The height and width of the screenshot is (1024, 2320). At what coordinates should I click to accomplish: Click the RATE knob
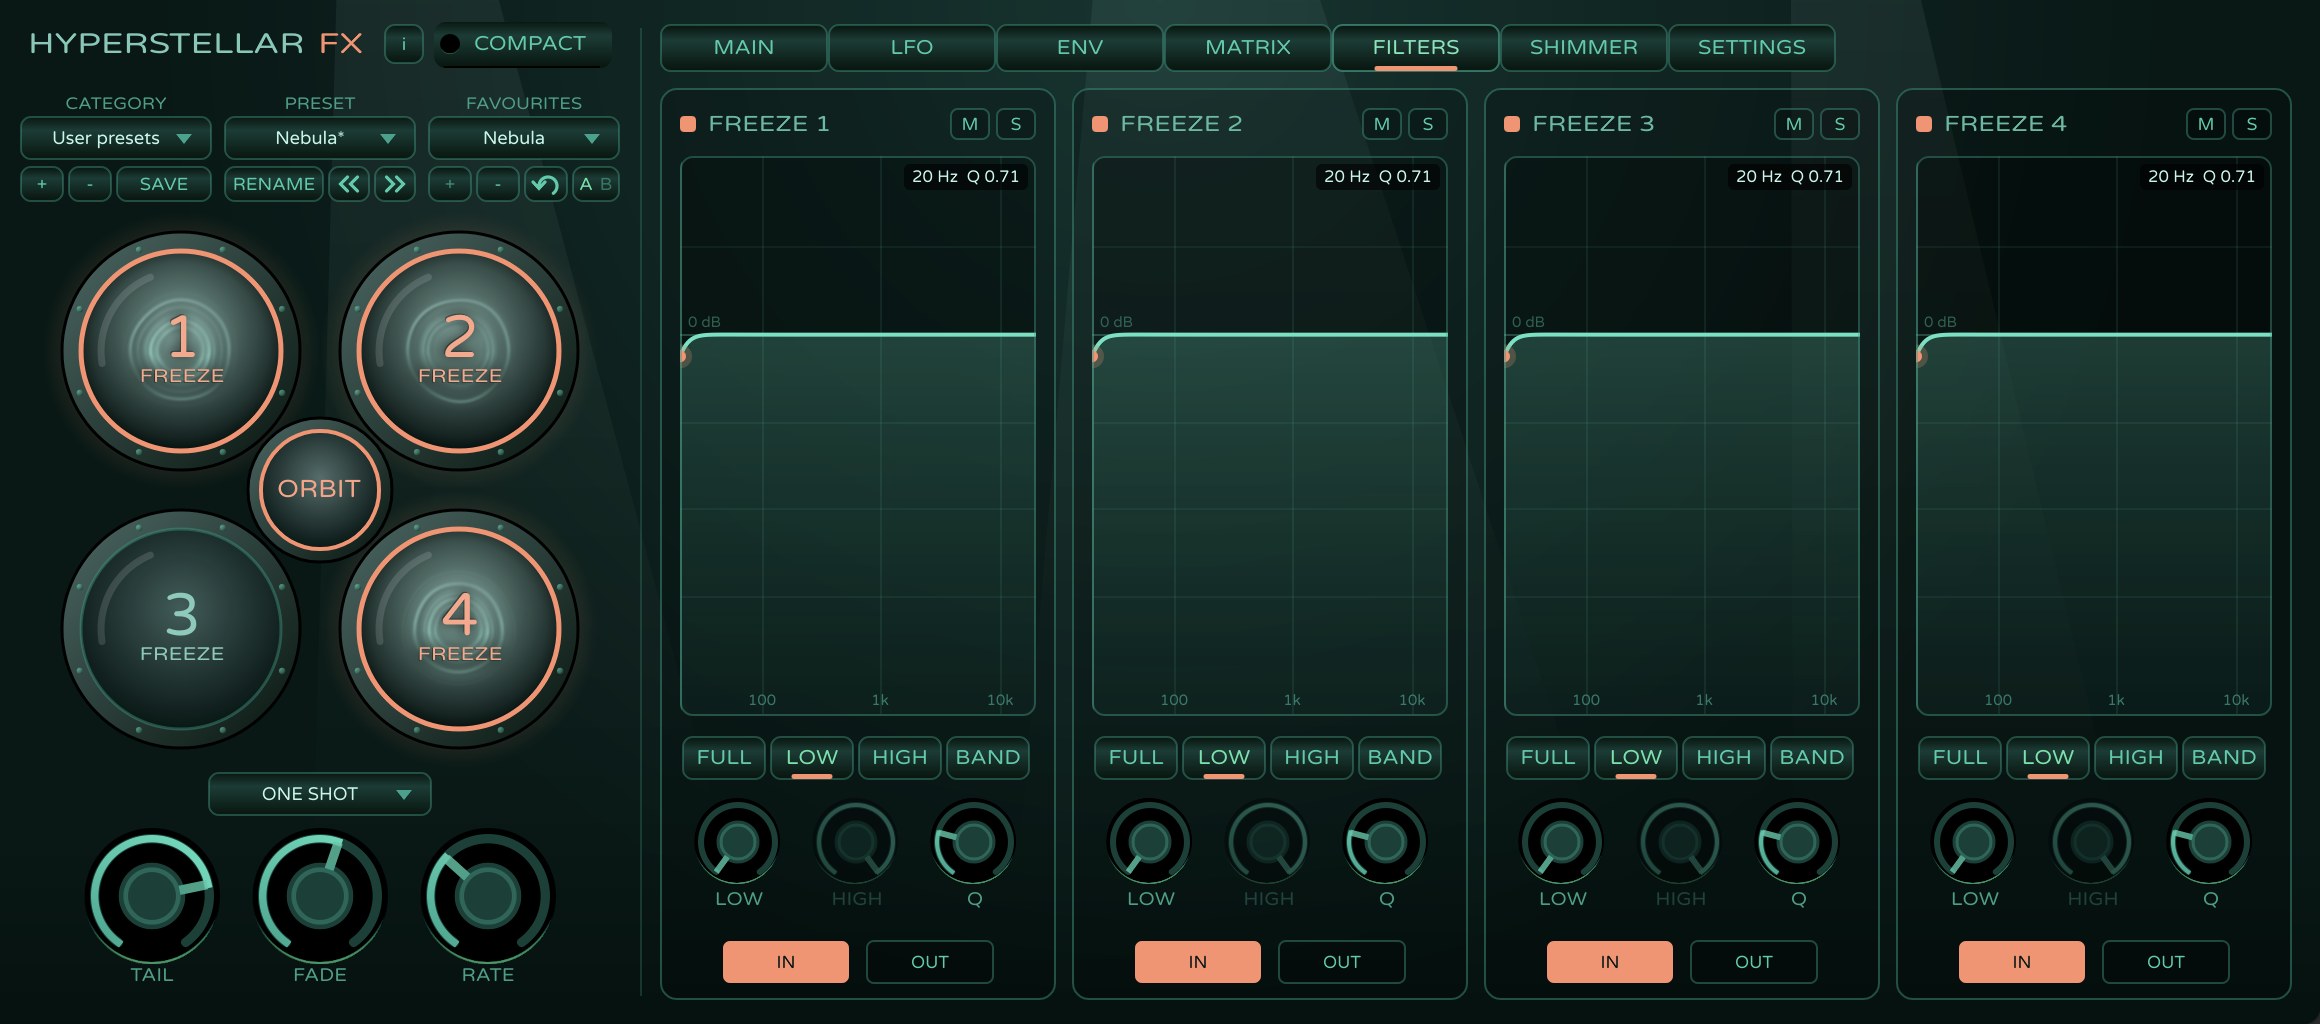pyautogui.click(x=488, y=896)
